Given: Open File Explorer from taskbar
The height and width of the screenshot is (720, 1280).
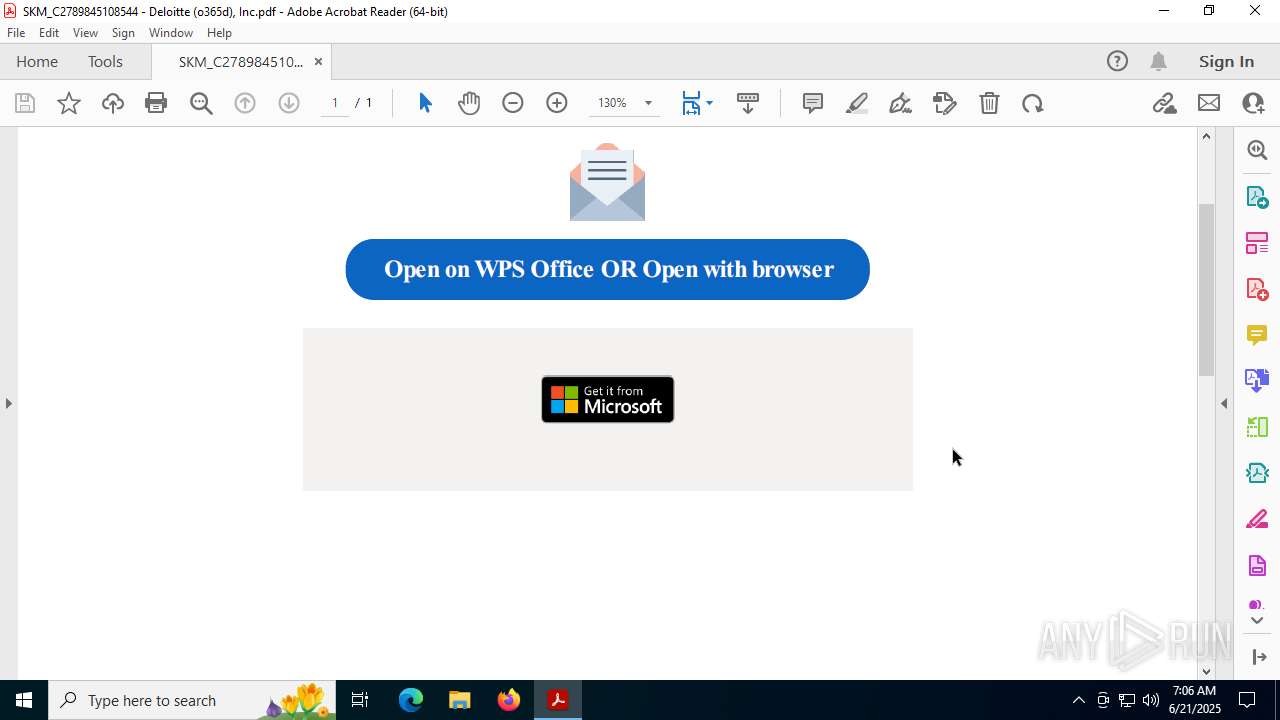Looking at the screenshot, I should tap(460, 700).
